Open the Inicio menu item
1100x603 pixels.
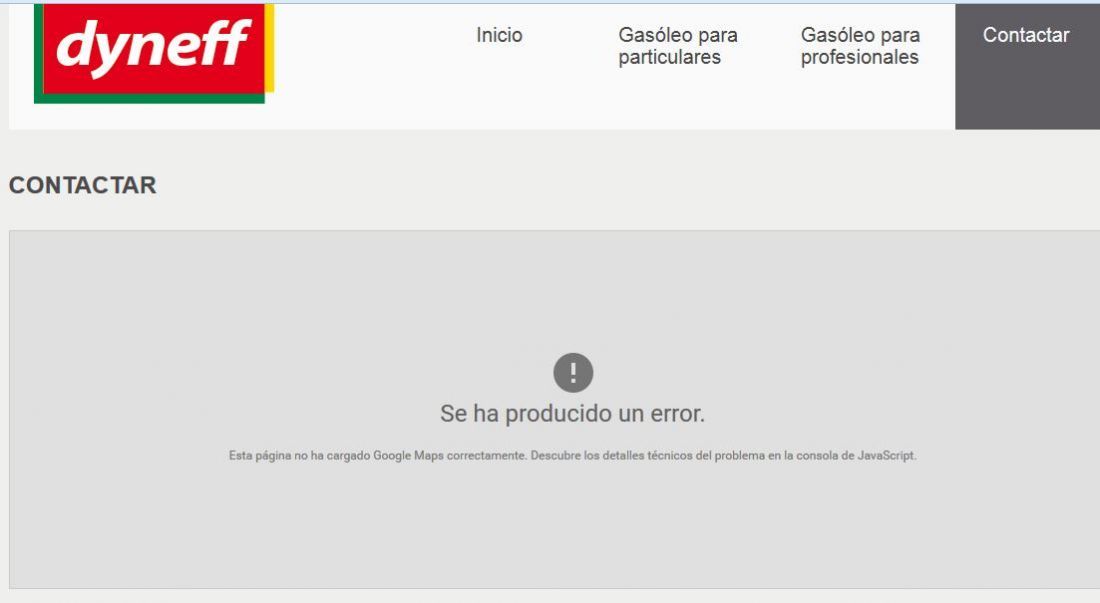tap(499, 35)
